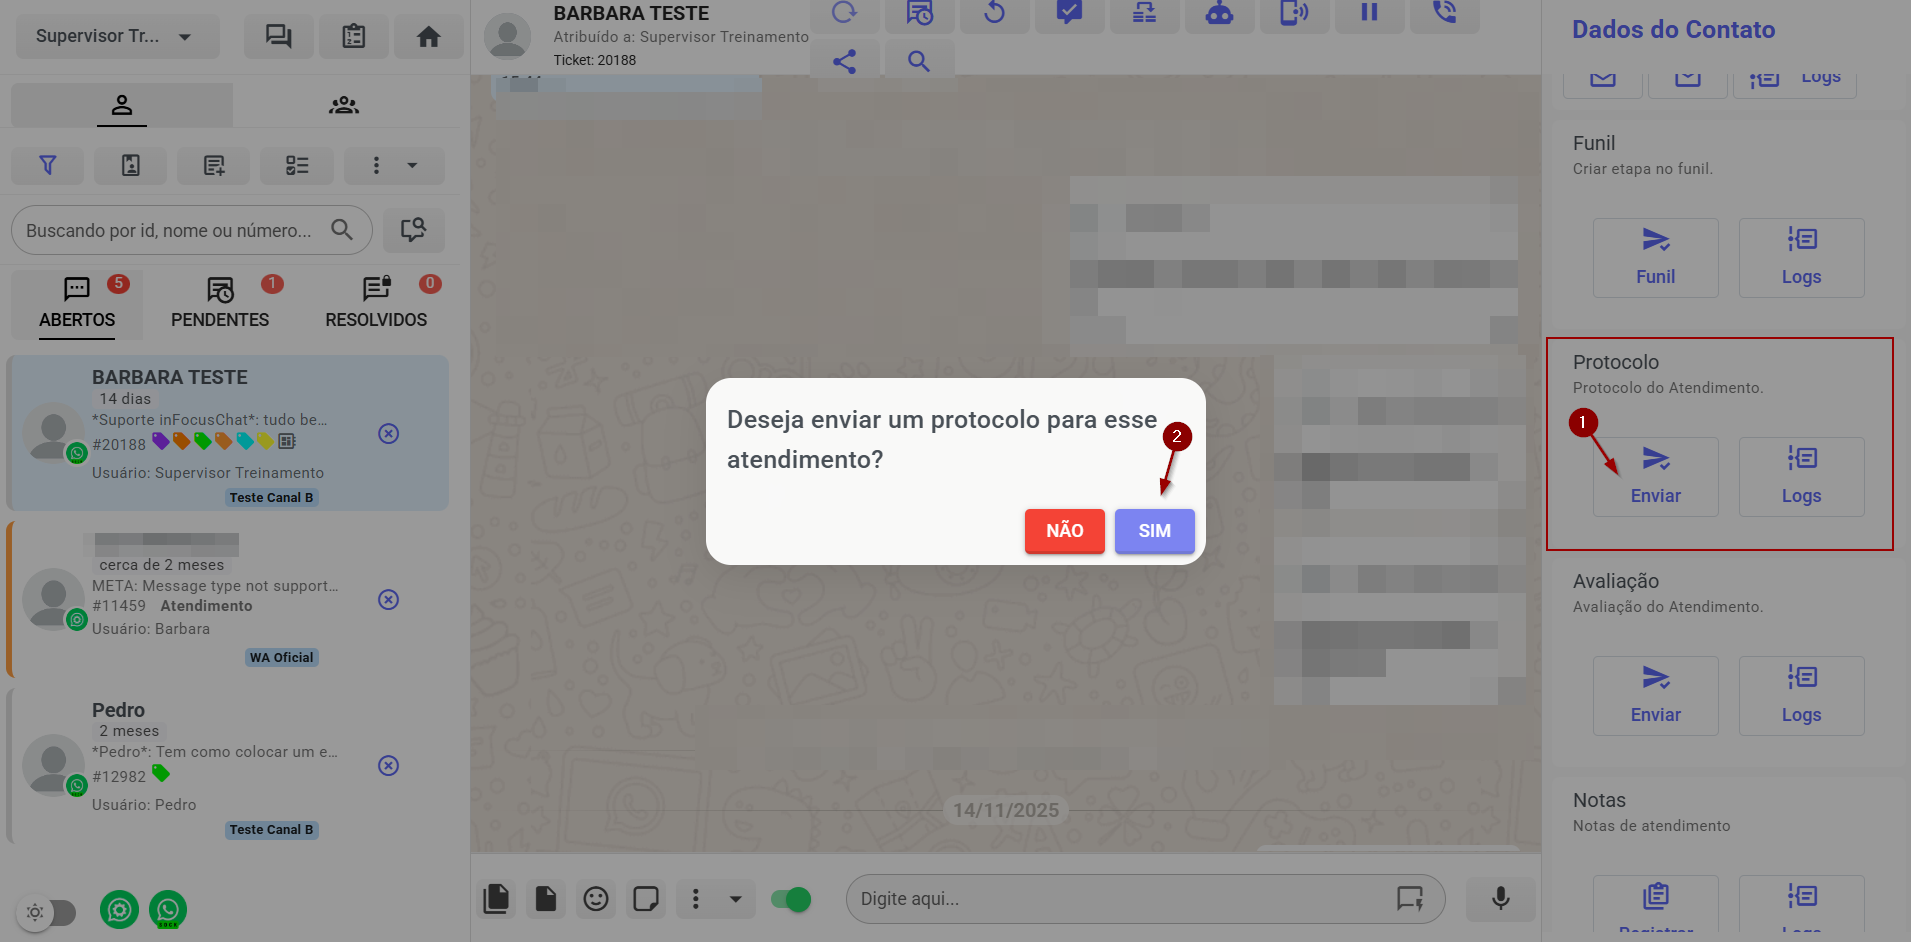Image resolution: width=1911 pixels, height=942 pixels.
Task: Click SIM to confirm sending protocol
Action: point(1154,531)
